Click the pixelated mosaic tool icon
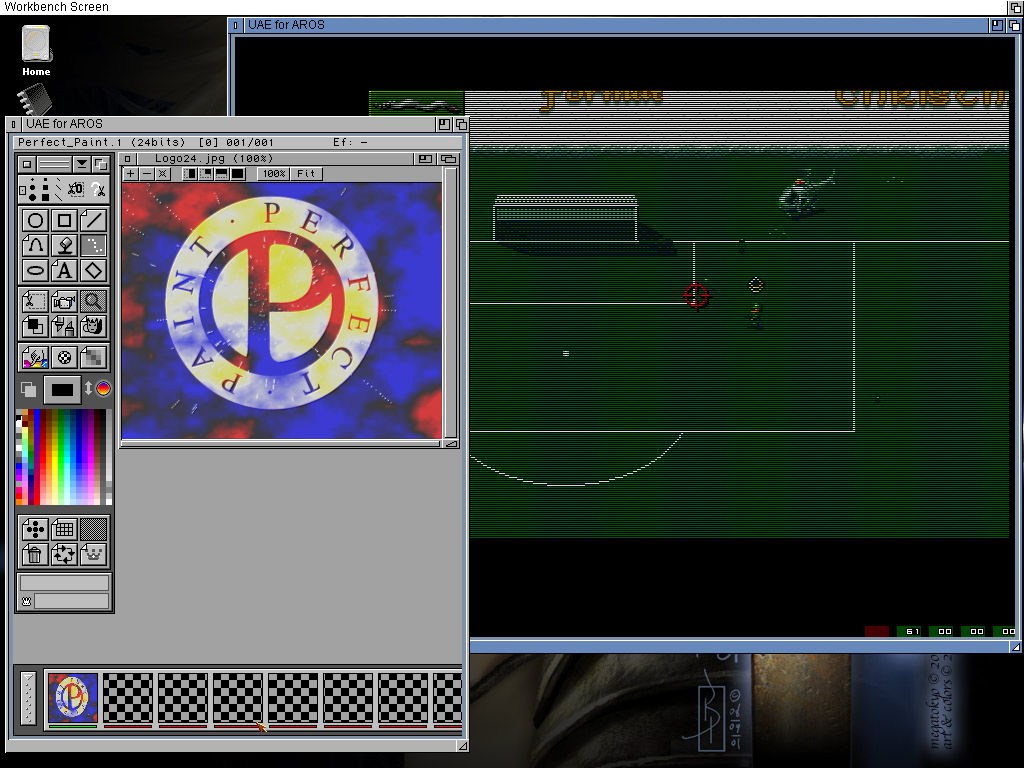1024x768 pixels. [x=93, y=357]
